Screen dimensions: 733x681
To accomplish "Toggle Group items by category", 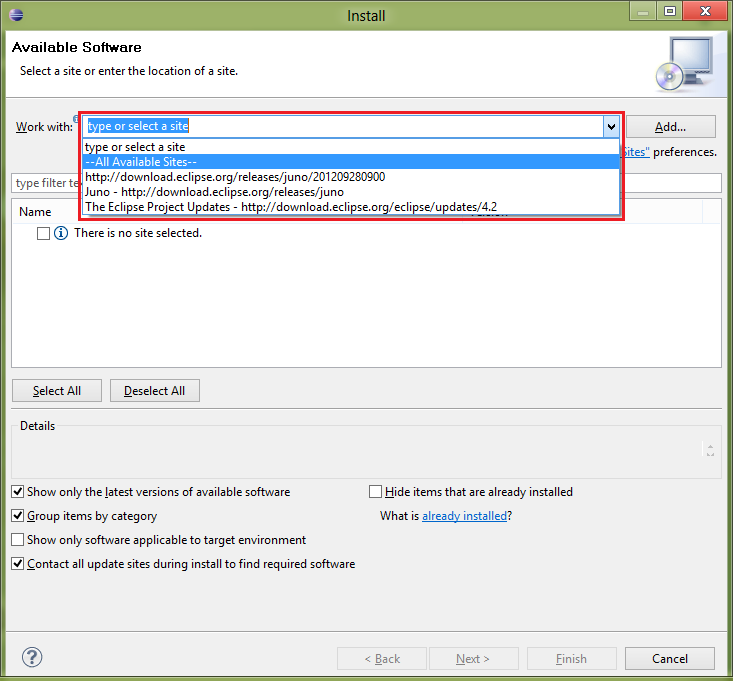I will tap(18, 516).
